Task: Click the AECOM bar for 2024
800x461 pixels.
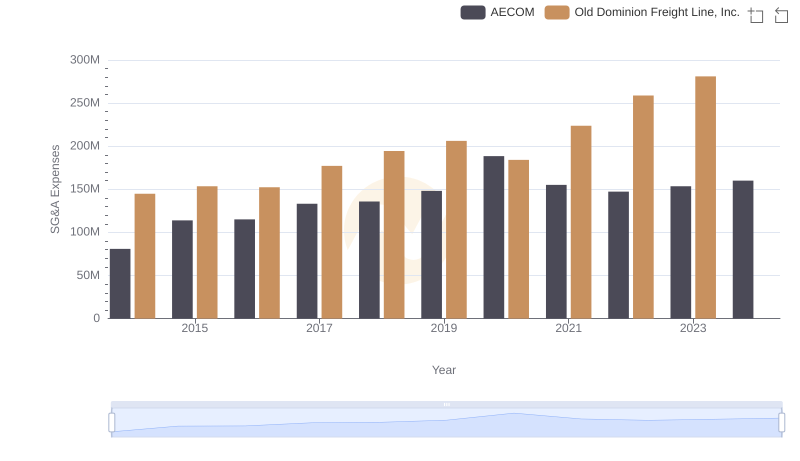Action: (743, 249)
